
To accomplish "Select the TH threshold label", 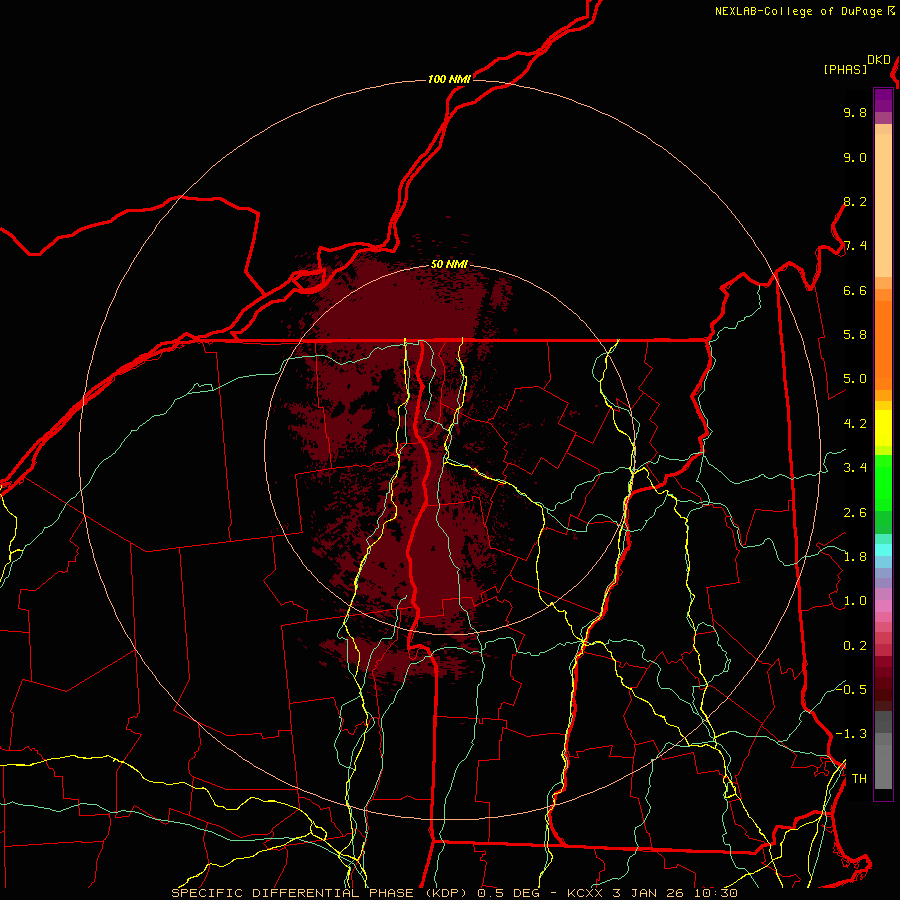I will [x=859, y=779].
